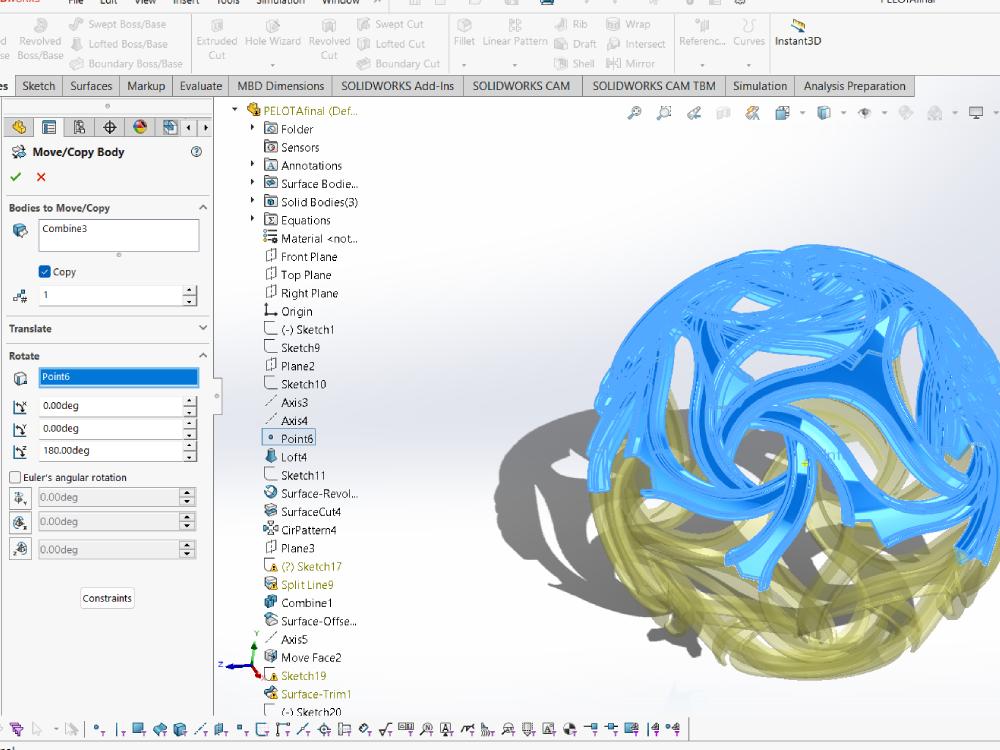The height and width of the screenshot is (750, 1000).
Task: Click Swept Cut tool
Action: (x=390, y=24)
